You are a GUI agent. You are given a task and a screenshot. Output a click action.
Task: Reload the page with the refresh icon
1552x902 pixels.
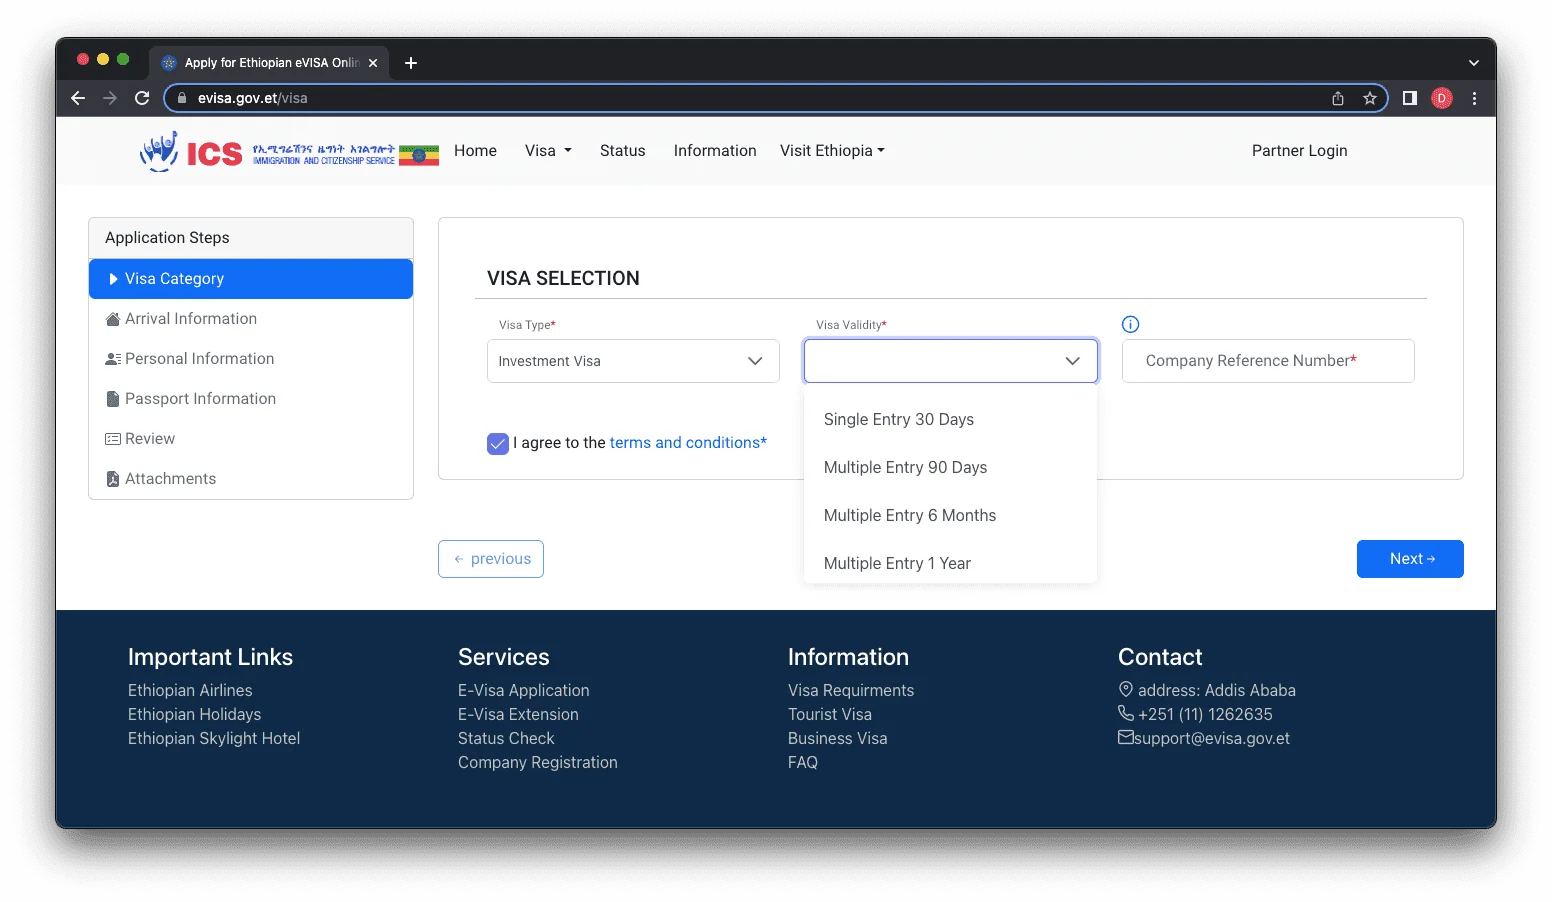click(x=142, y=98)
